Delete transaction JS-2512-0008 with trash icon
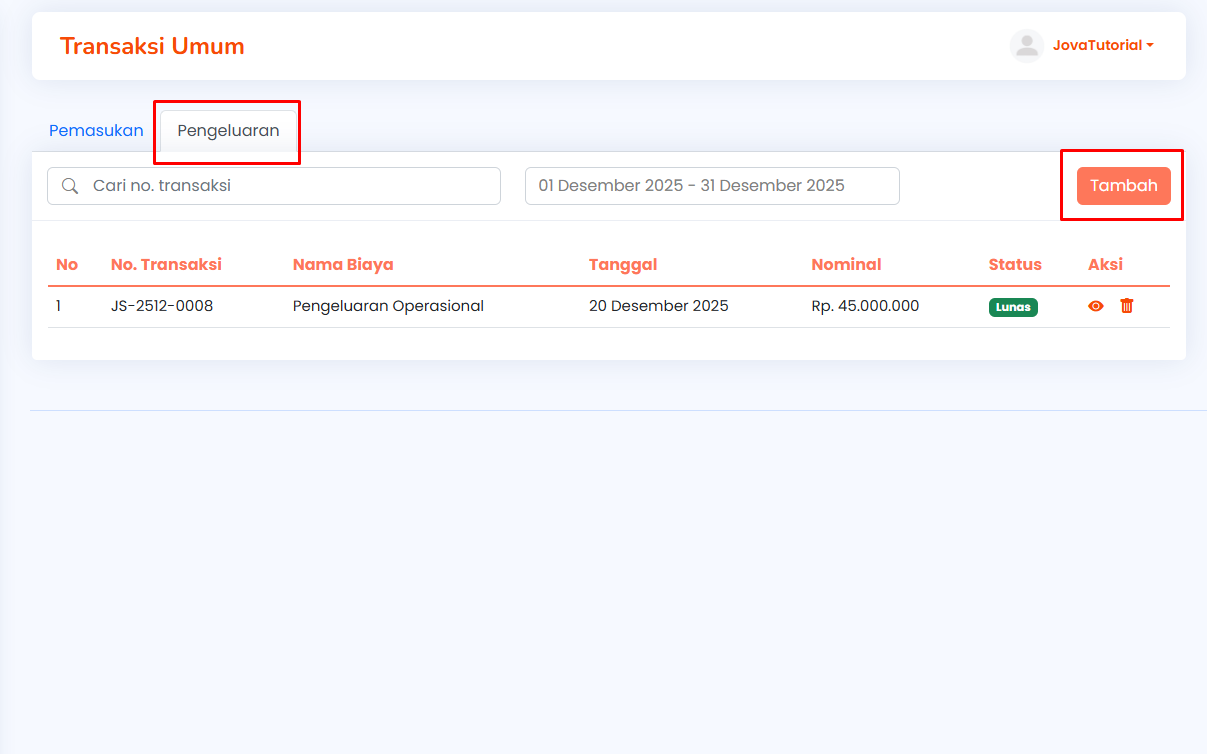The width and height of the screenshot is (1207, 754). [1127, 306]
